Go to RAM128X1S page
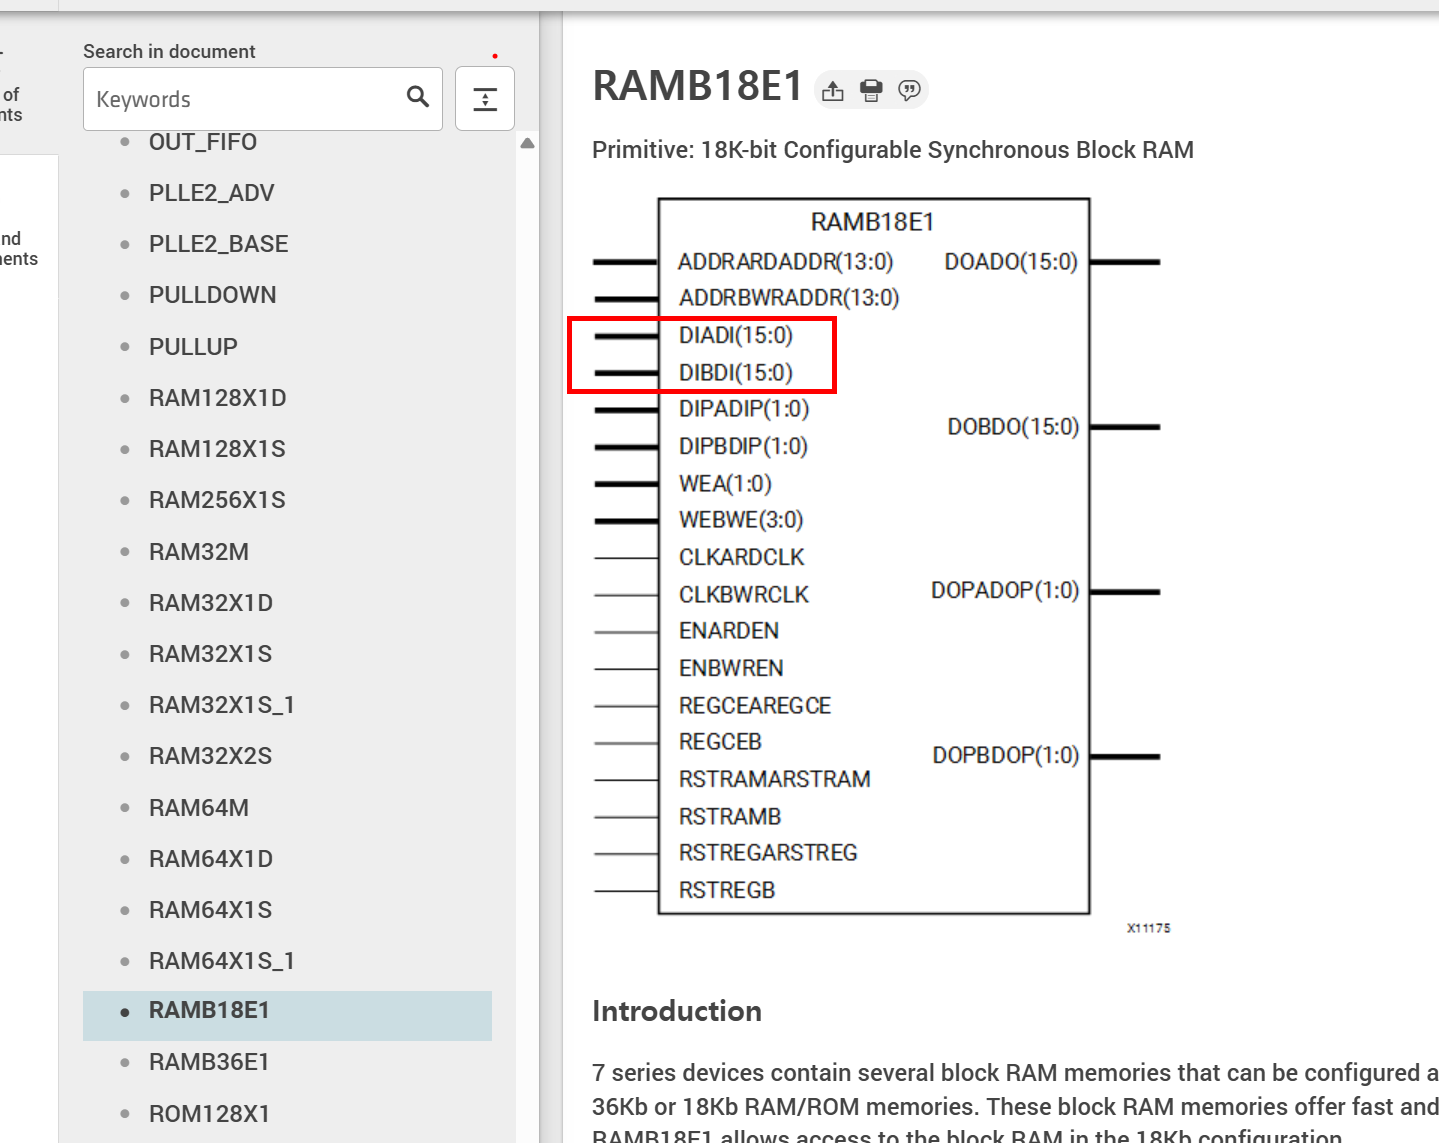This screenshot has width=1439, height=1143. [217, 449]
